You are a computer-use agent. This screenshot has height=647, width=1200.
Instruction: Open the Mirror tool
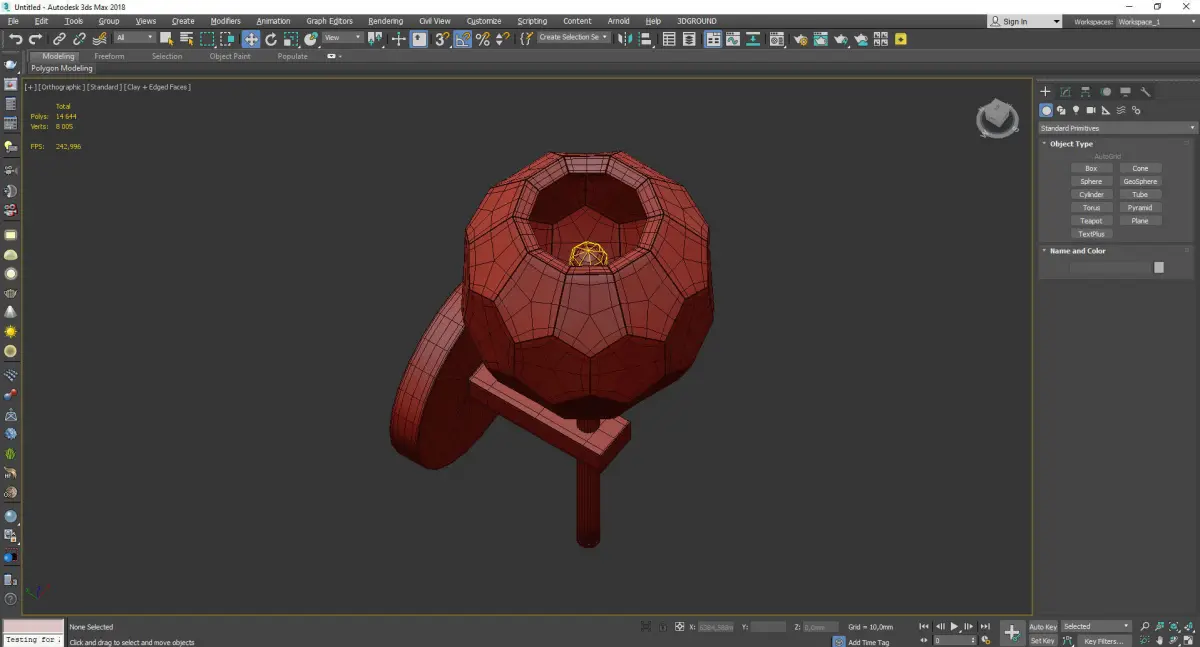[x=624, y=39]
